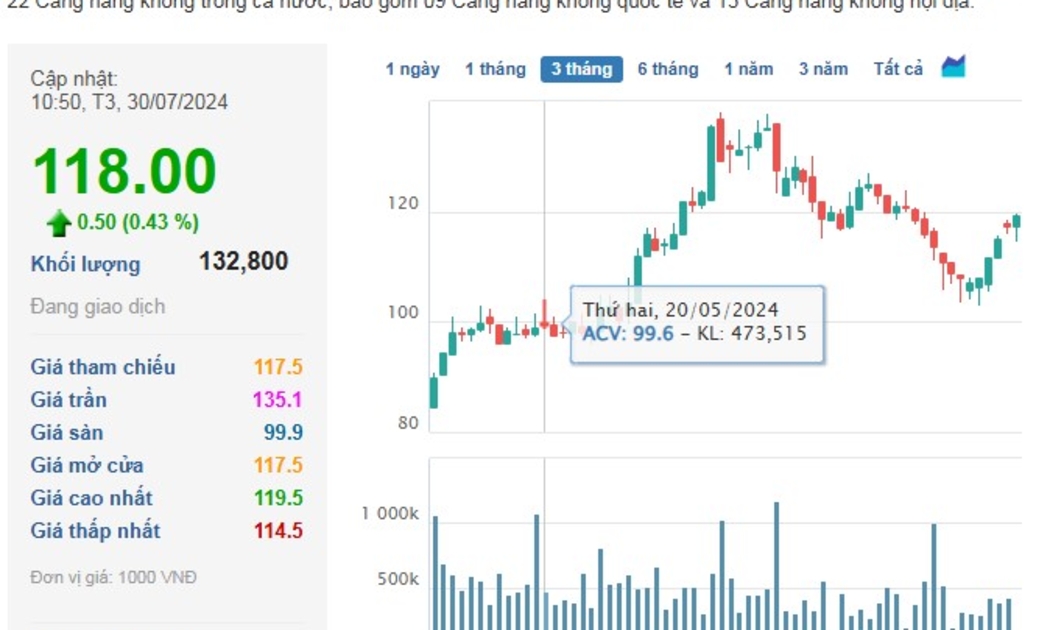
Task: Select the 1 tháng time range tab
Action: (494, 69)
